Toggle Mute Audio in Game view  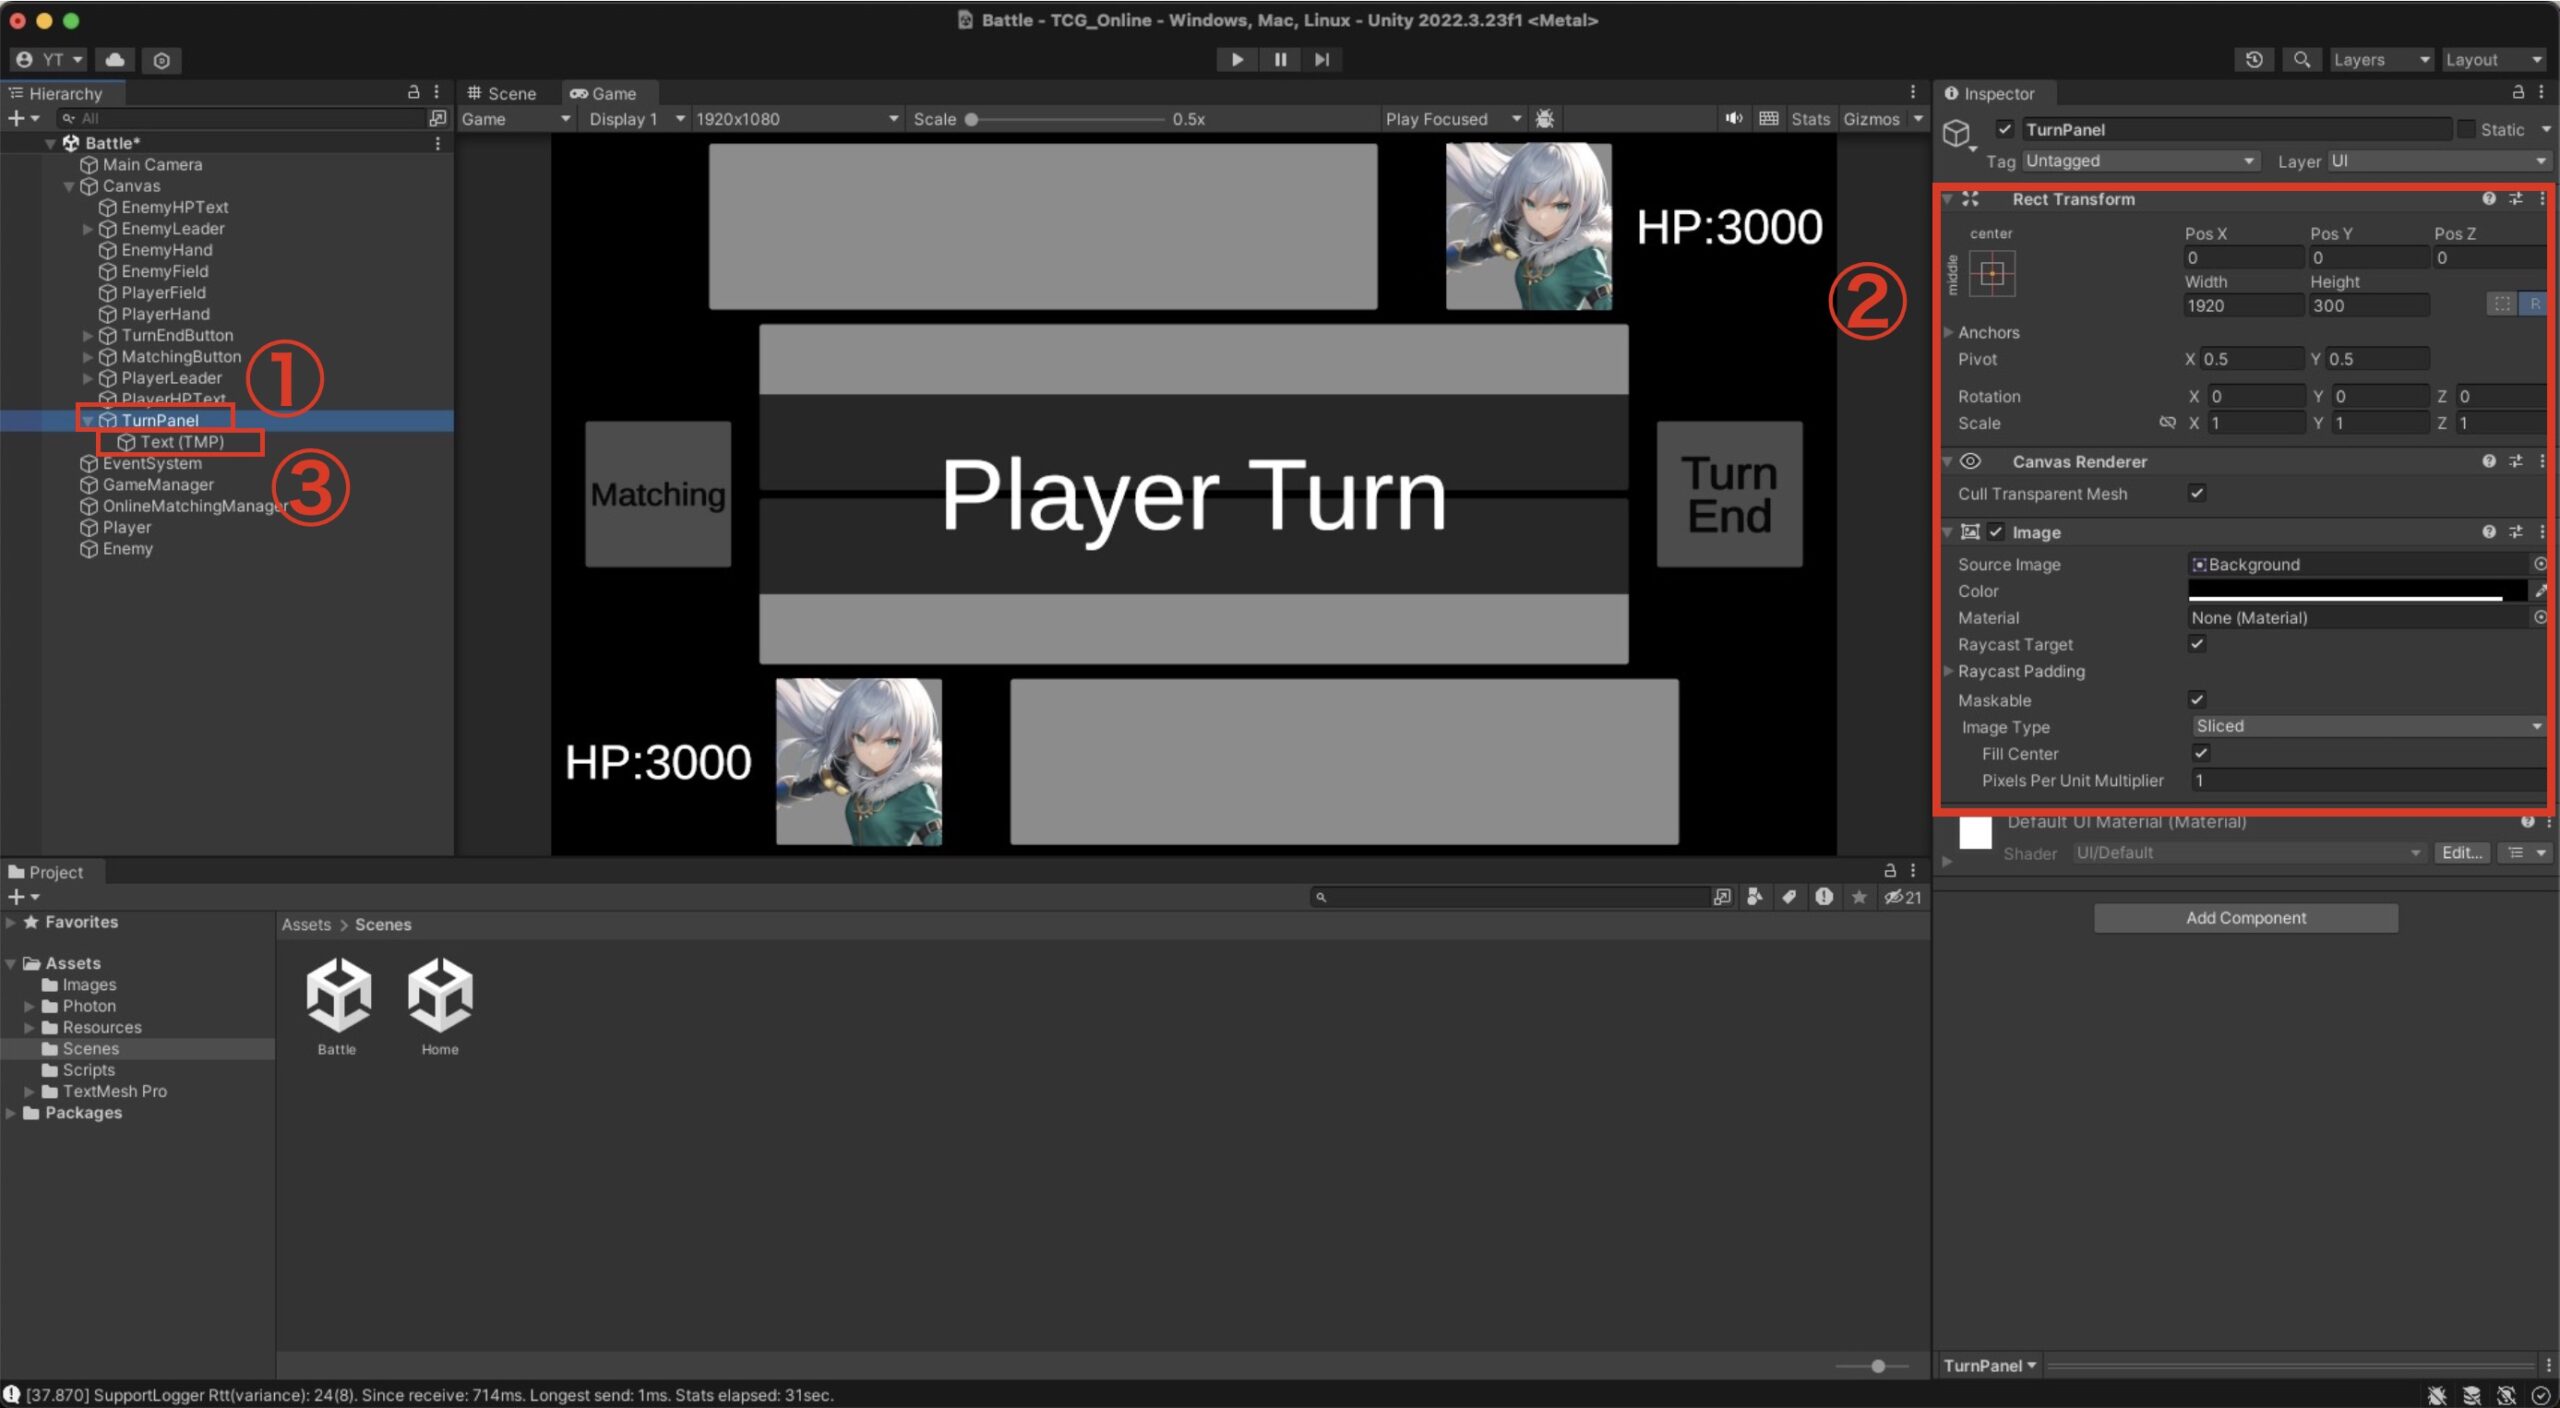(x=1733, y=119)
